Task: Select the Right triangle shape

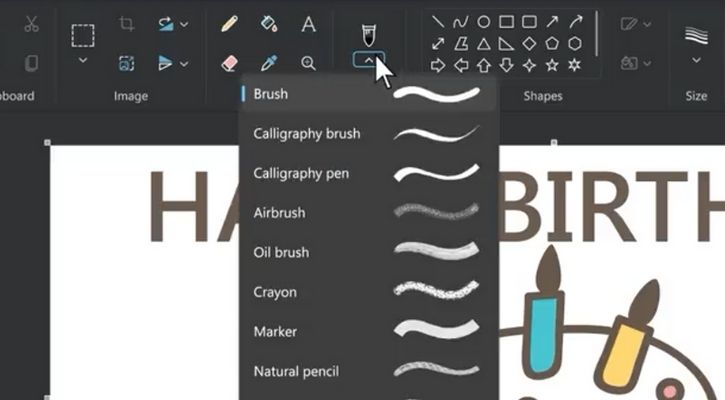Action: 506,44
